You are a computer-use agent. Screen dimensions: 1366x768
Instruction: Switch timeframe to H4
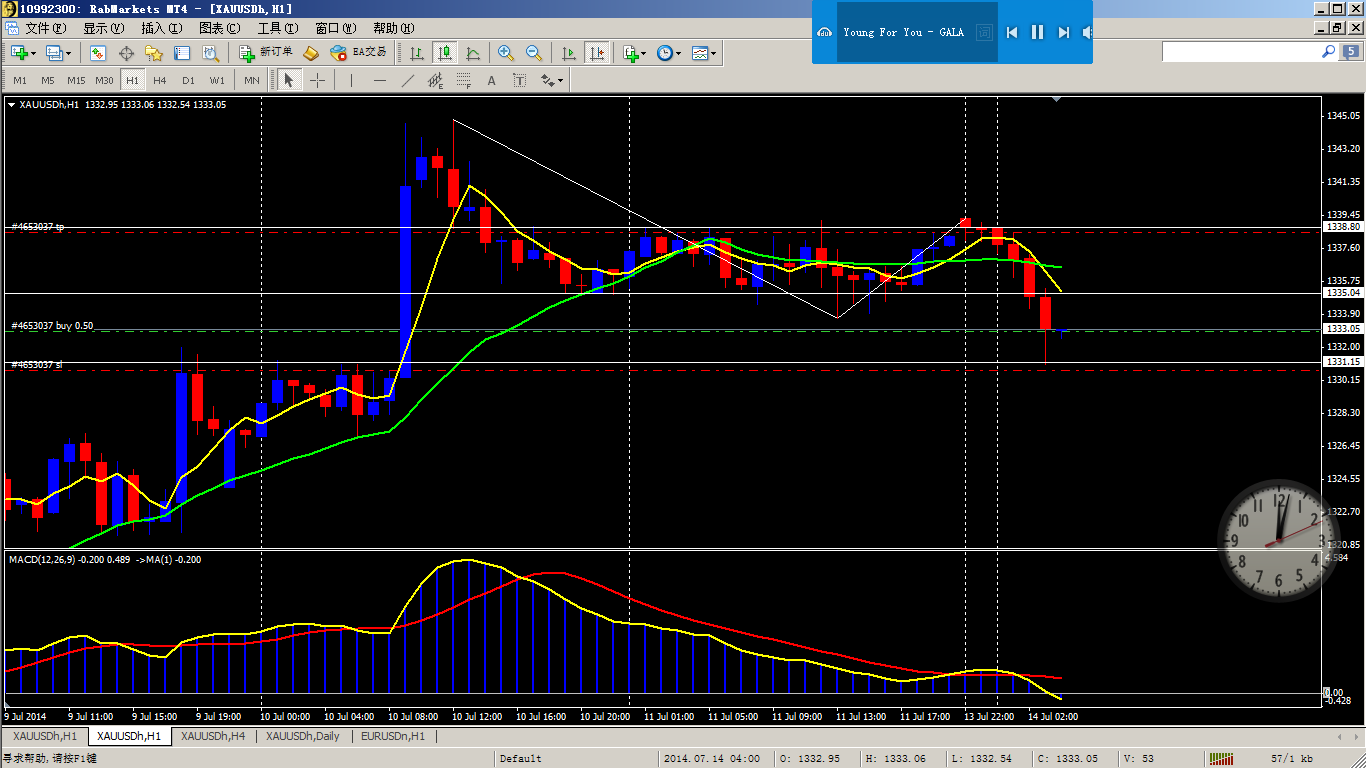pos(160,80)
